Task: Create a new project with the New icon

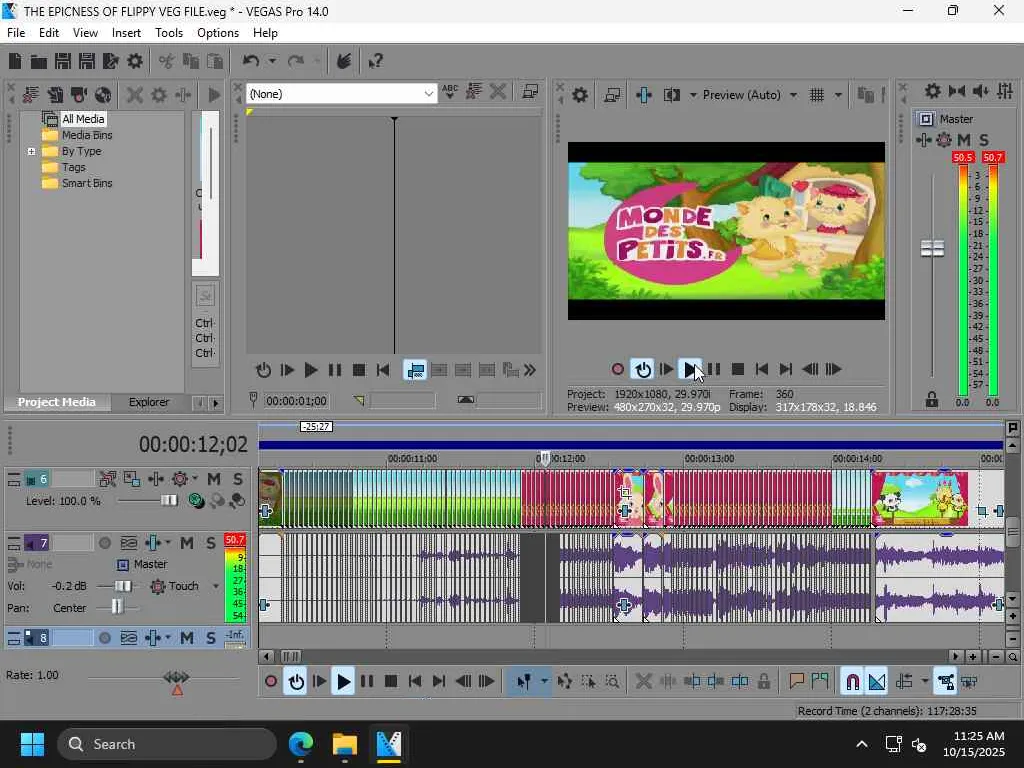Action: click(x=15, y=61)
